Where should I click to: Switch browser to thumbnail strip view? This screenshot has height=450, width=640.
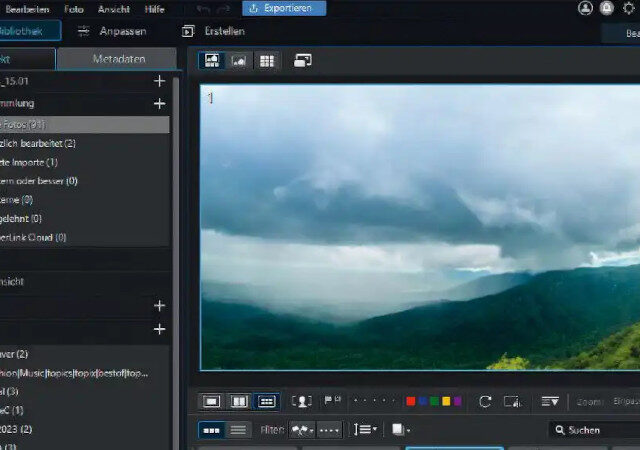click(x=211, y=430)
